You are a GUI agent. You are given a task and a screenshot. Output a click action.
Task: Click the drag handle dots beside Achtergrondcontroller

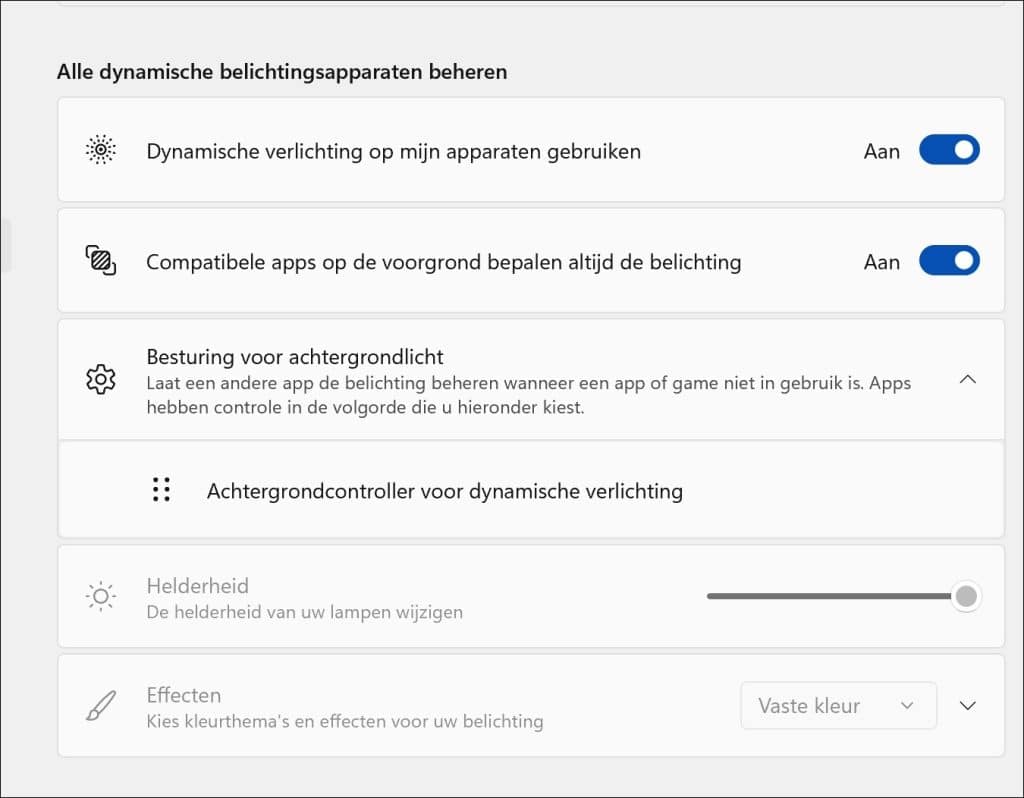click(161, 490)
